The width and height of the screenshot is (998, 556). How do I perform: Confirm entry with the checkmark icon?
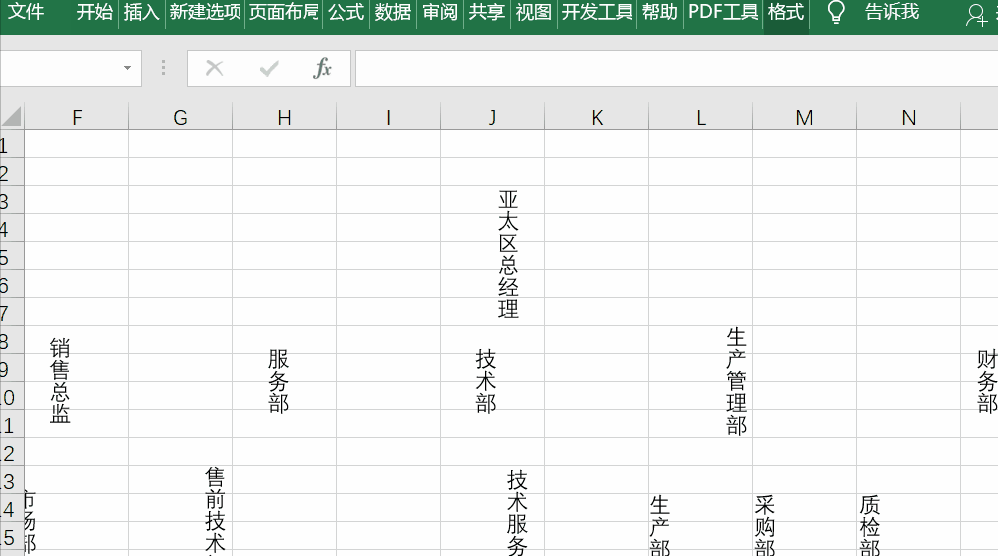[269, 68]
